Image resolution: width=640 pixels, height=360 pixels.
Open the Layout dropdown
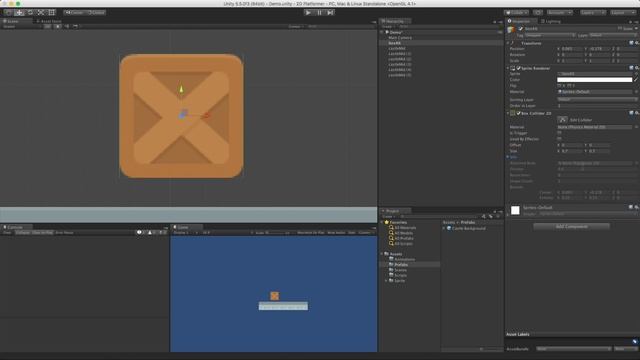coord(623,13)
